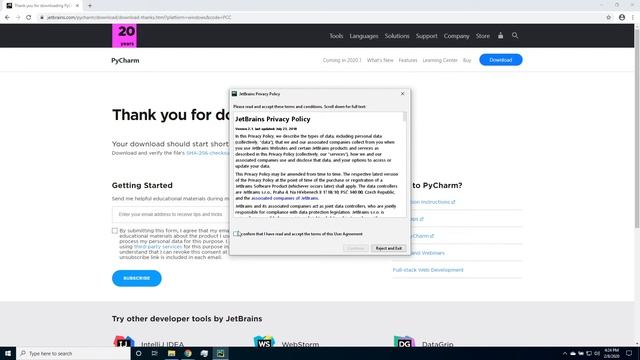This screenshot has width=640, height=360.
Task: Click the DataGrip product logo
Action: coord(404,342)
